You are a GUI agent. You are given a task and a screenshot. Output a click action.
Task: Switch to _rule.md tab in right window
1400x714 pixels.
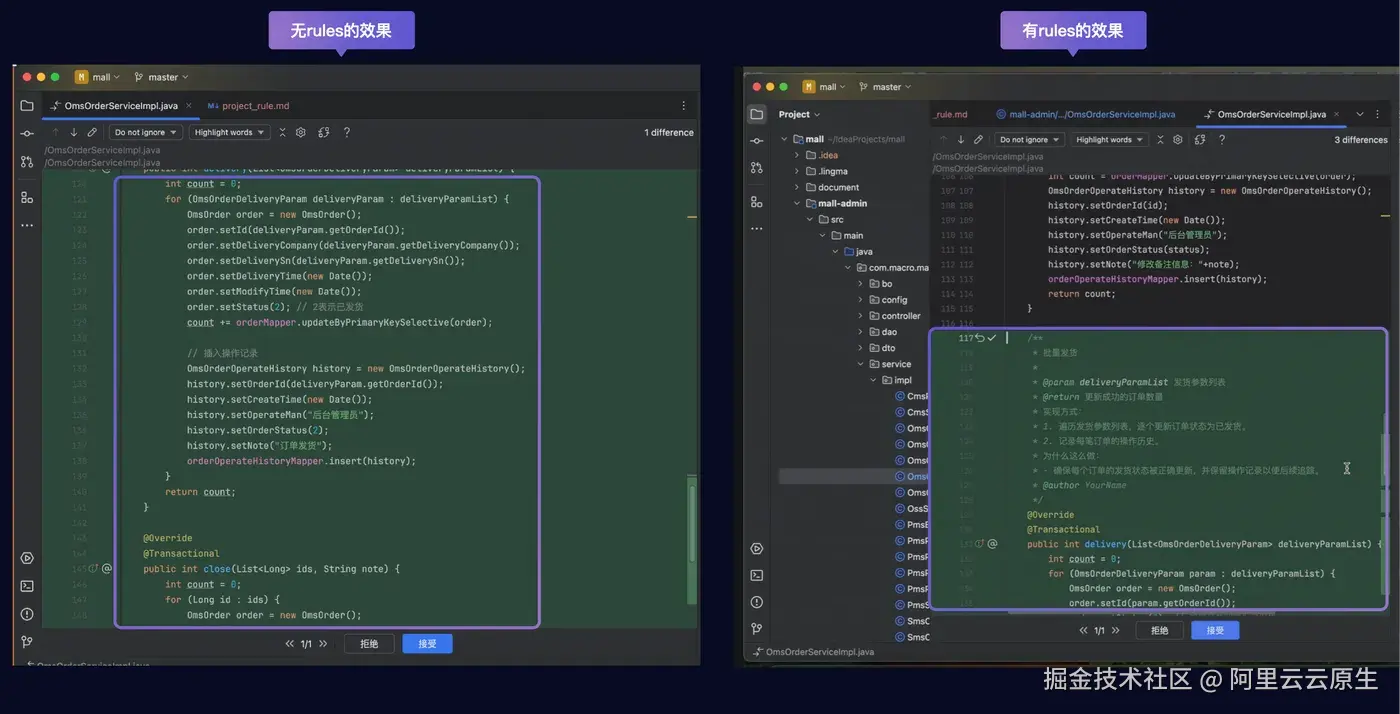point(951,114)
